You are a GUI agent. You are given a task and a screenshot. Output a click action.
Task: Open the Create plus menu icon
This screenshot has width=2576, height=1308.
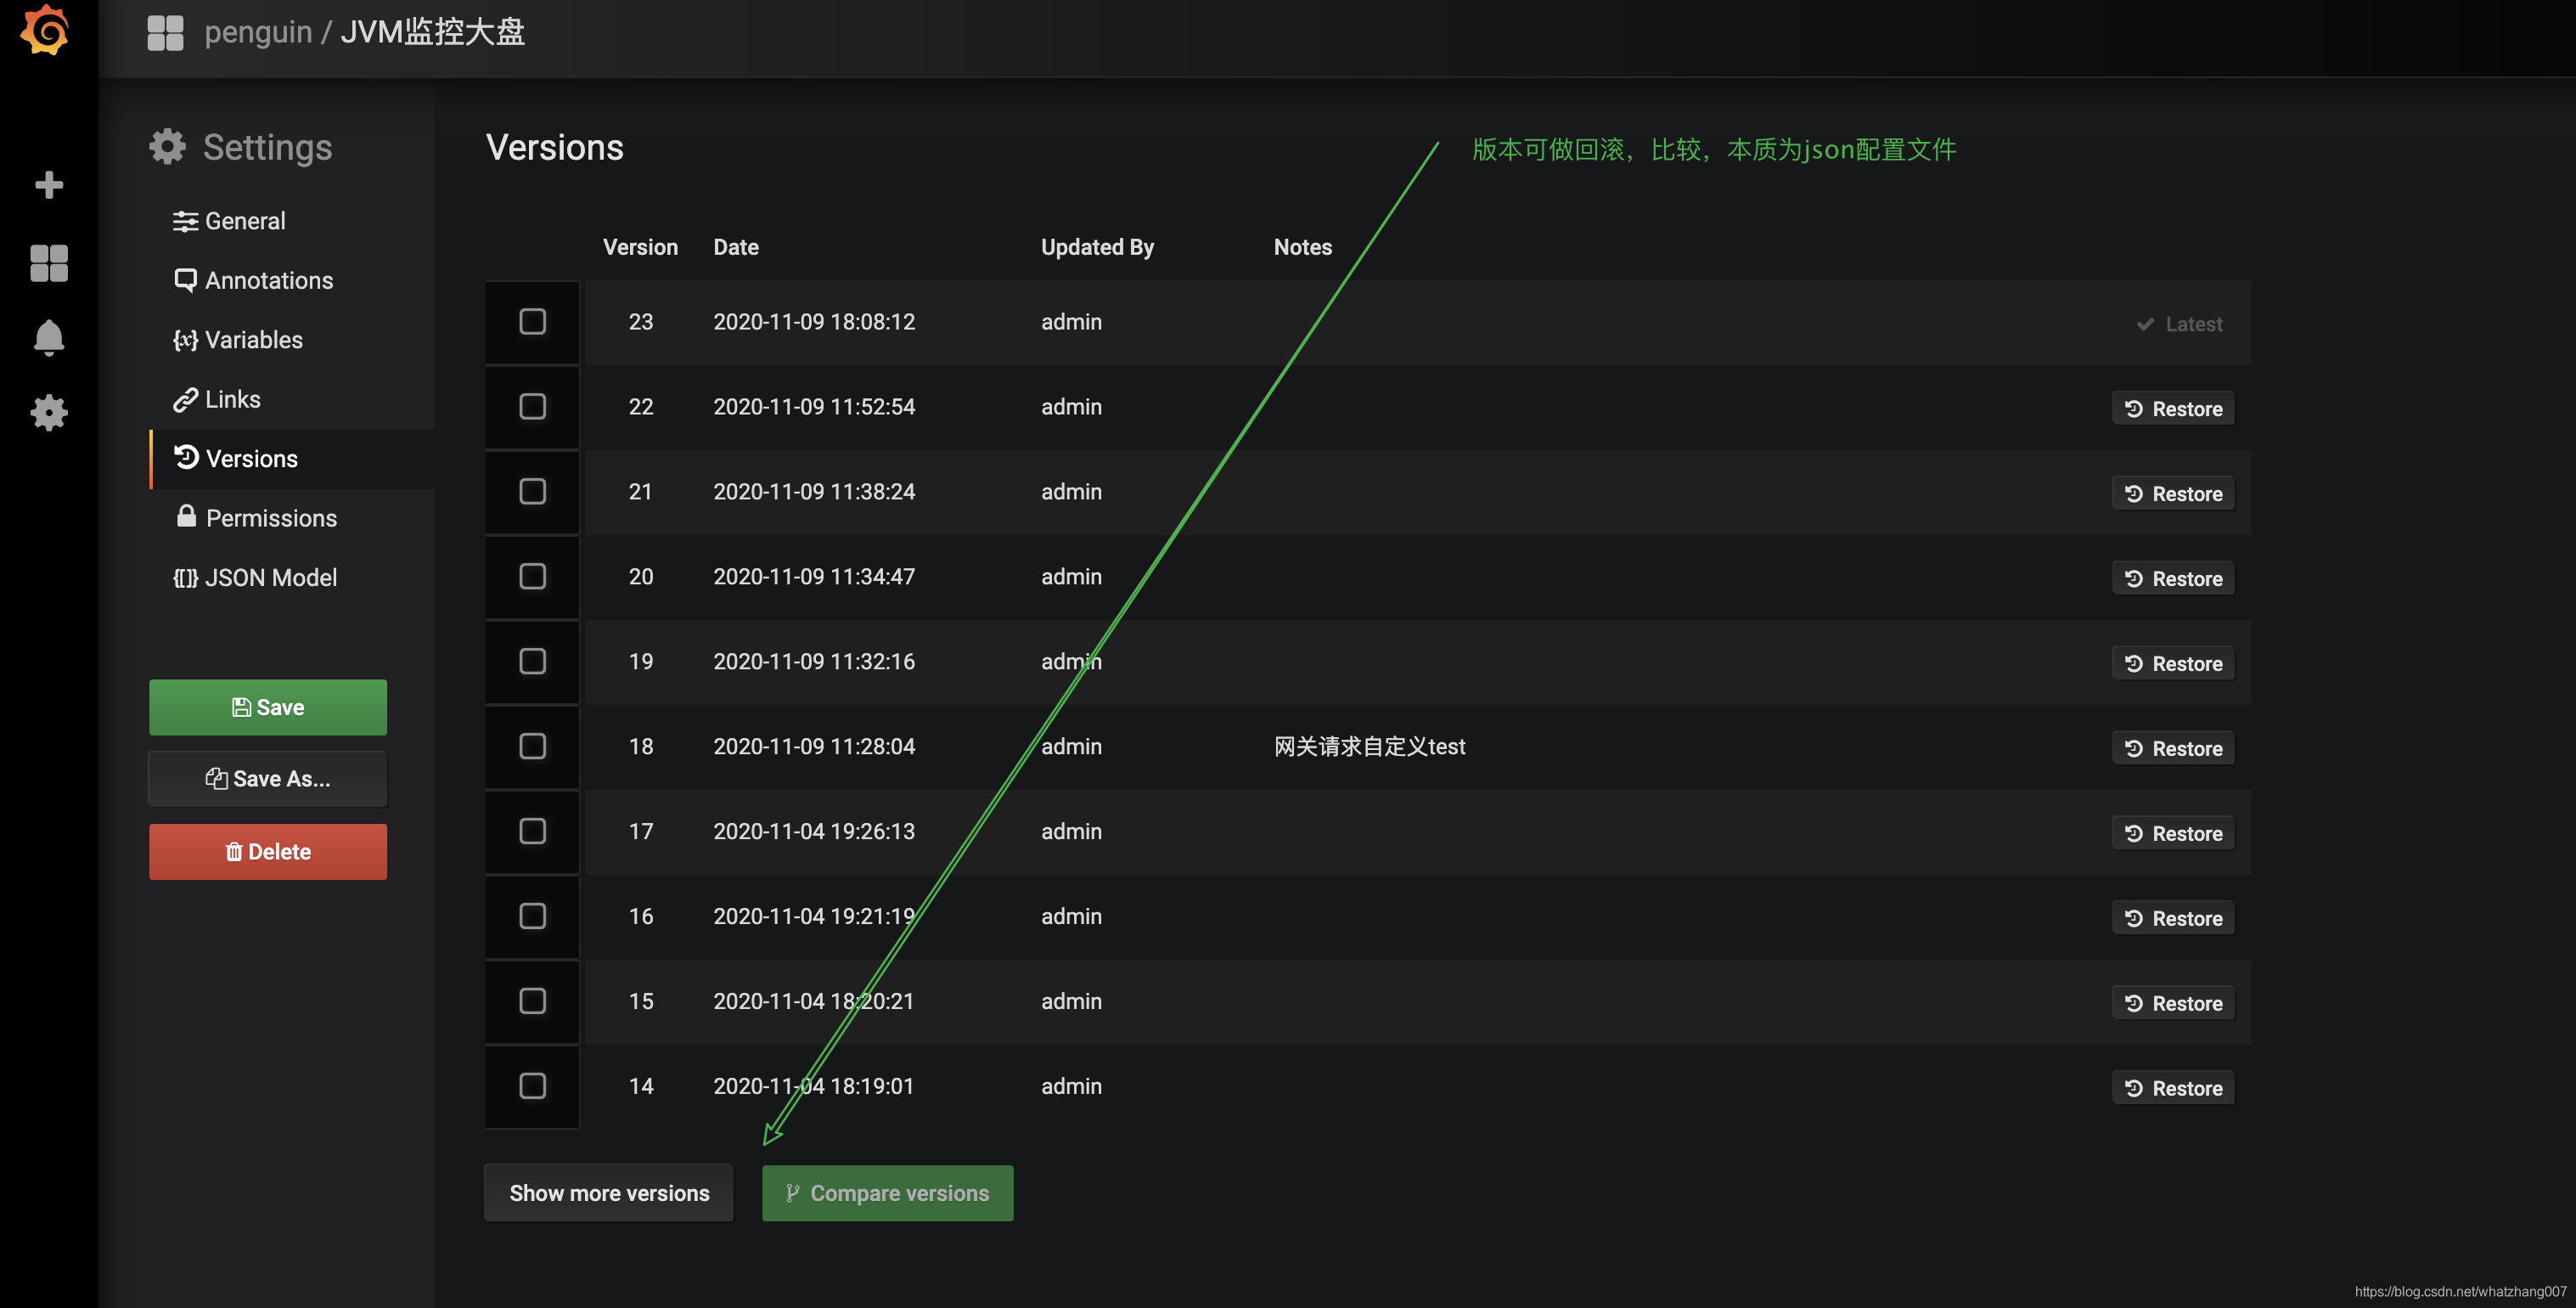pos(48,185)
